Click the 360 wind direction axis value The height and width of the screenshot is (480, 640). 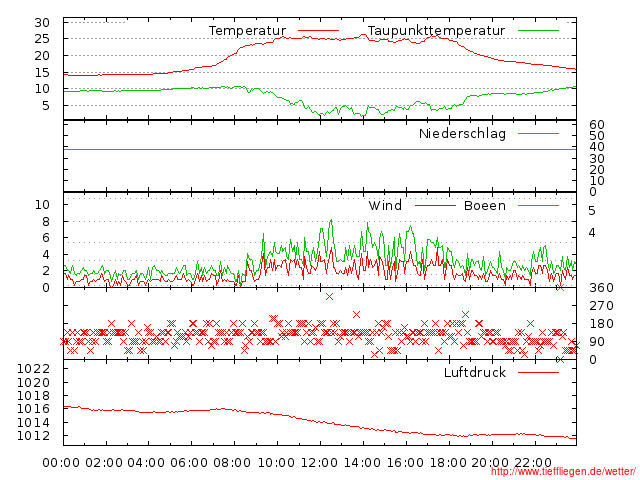(601, 288)
